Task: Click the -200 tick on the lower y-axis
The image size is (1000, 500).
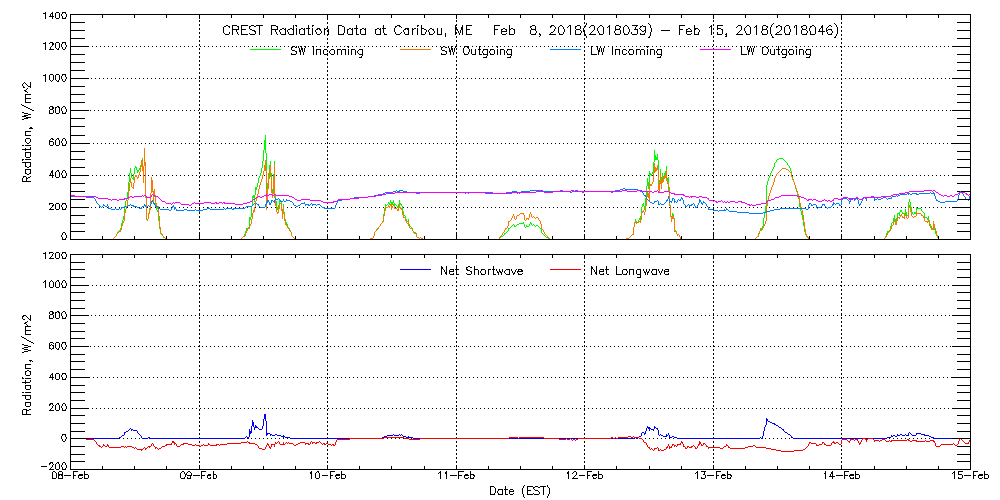Action: 50,466
